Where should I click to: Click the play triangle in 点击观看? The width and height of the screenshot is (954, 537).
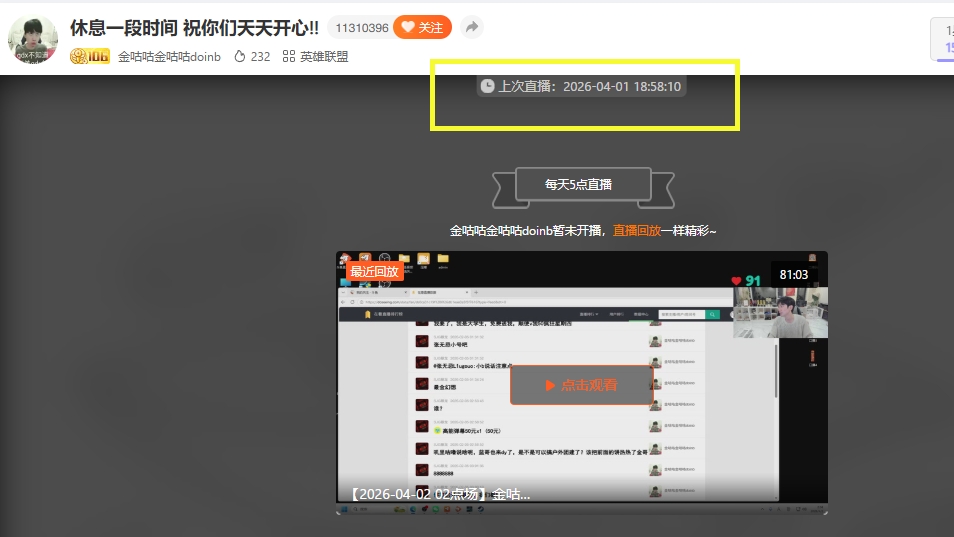click(x=550, y=385)
